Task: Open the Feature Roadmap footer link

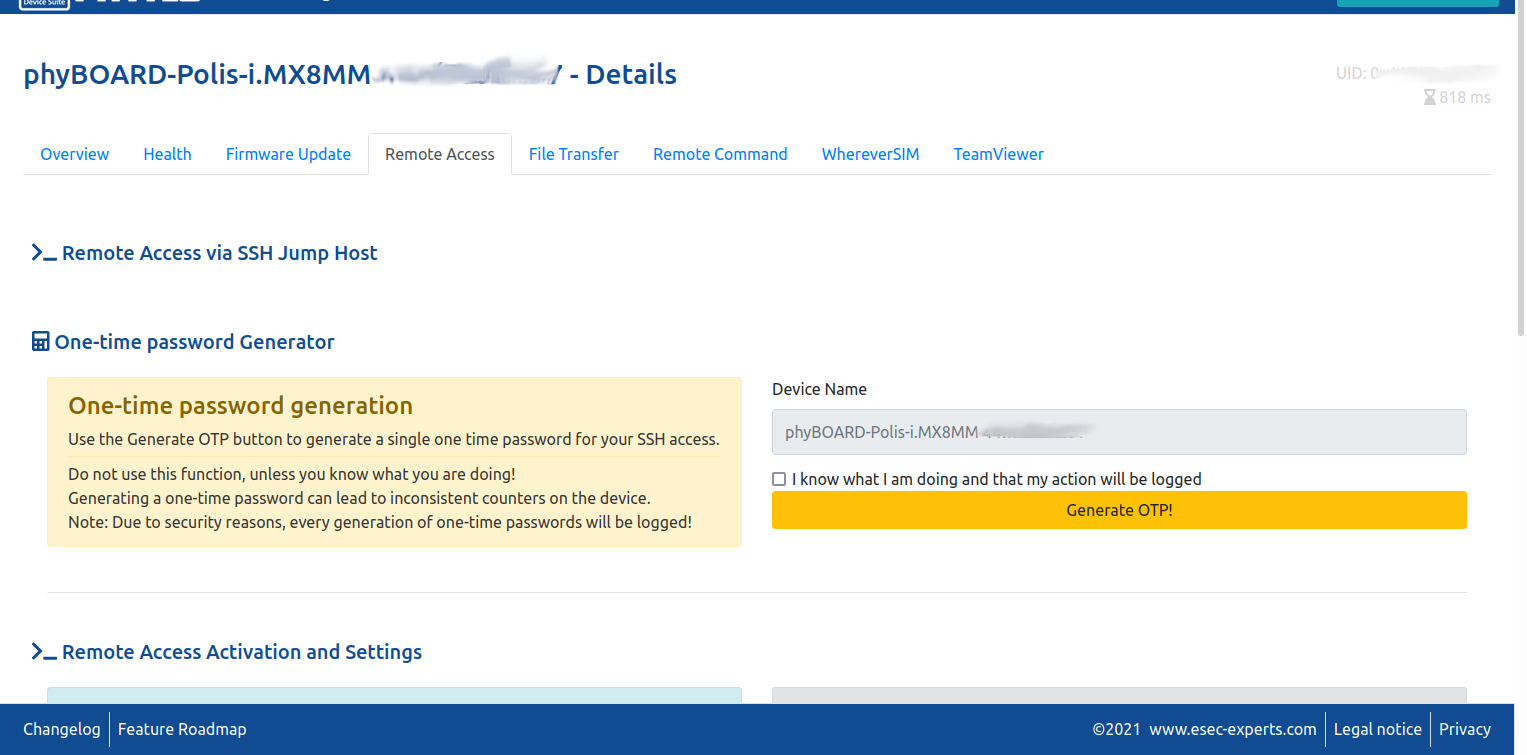Action: click(x=182, y=729)
